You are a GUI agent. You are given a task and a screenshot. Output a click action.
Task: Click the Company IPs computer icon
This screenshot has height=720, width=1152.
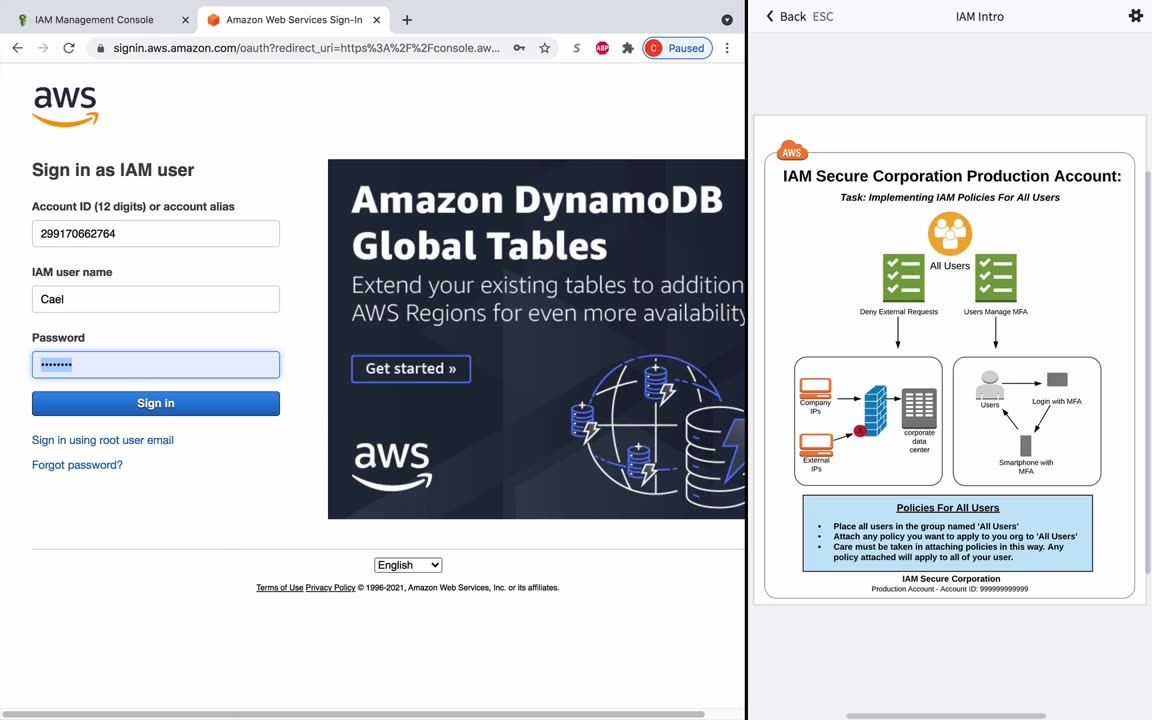816,387
